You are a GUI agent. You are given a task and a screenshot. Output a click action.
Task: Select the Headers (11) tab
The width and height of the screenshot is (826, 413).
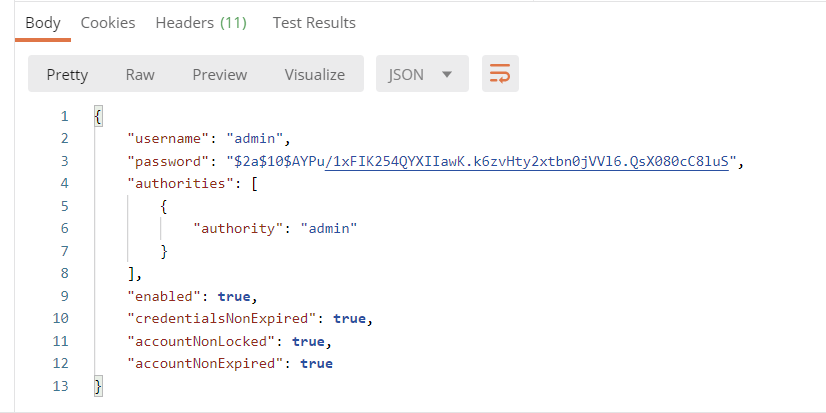201,22
